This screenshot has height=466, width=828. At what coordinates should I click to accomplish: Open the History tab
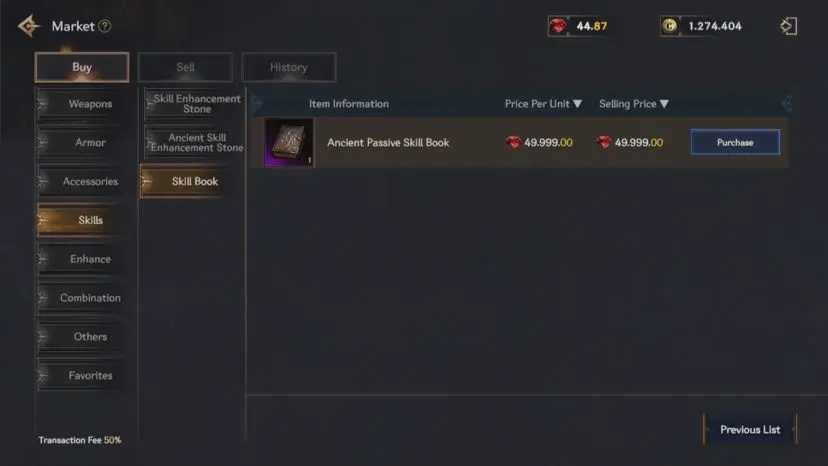coord(289,67)
